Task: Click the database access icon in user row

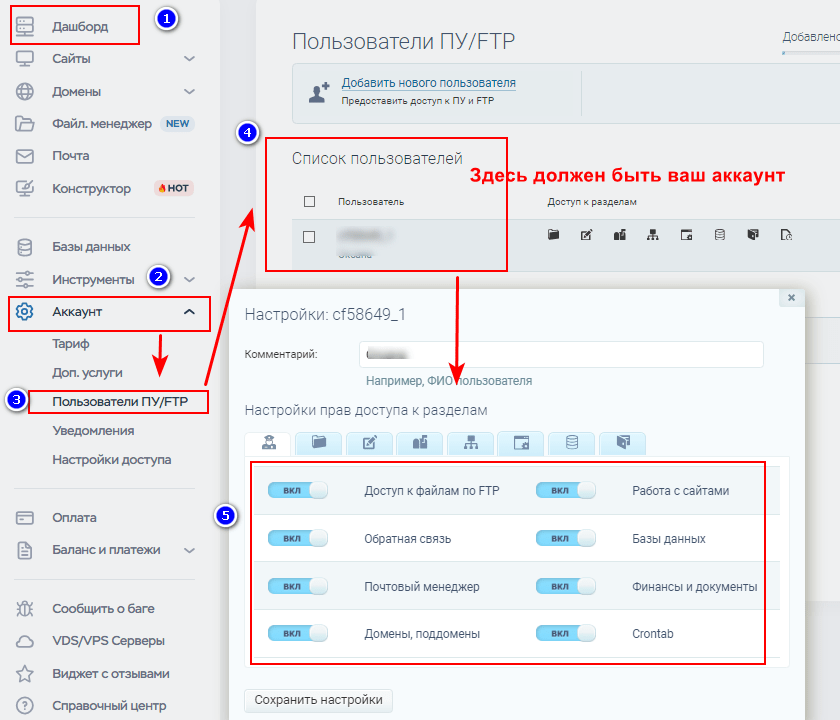Action: [720, 235]
